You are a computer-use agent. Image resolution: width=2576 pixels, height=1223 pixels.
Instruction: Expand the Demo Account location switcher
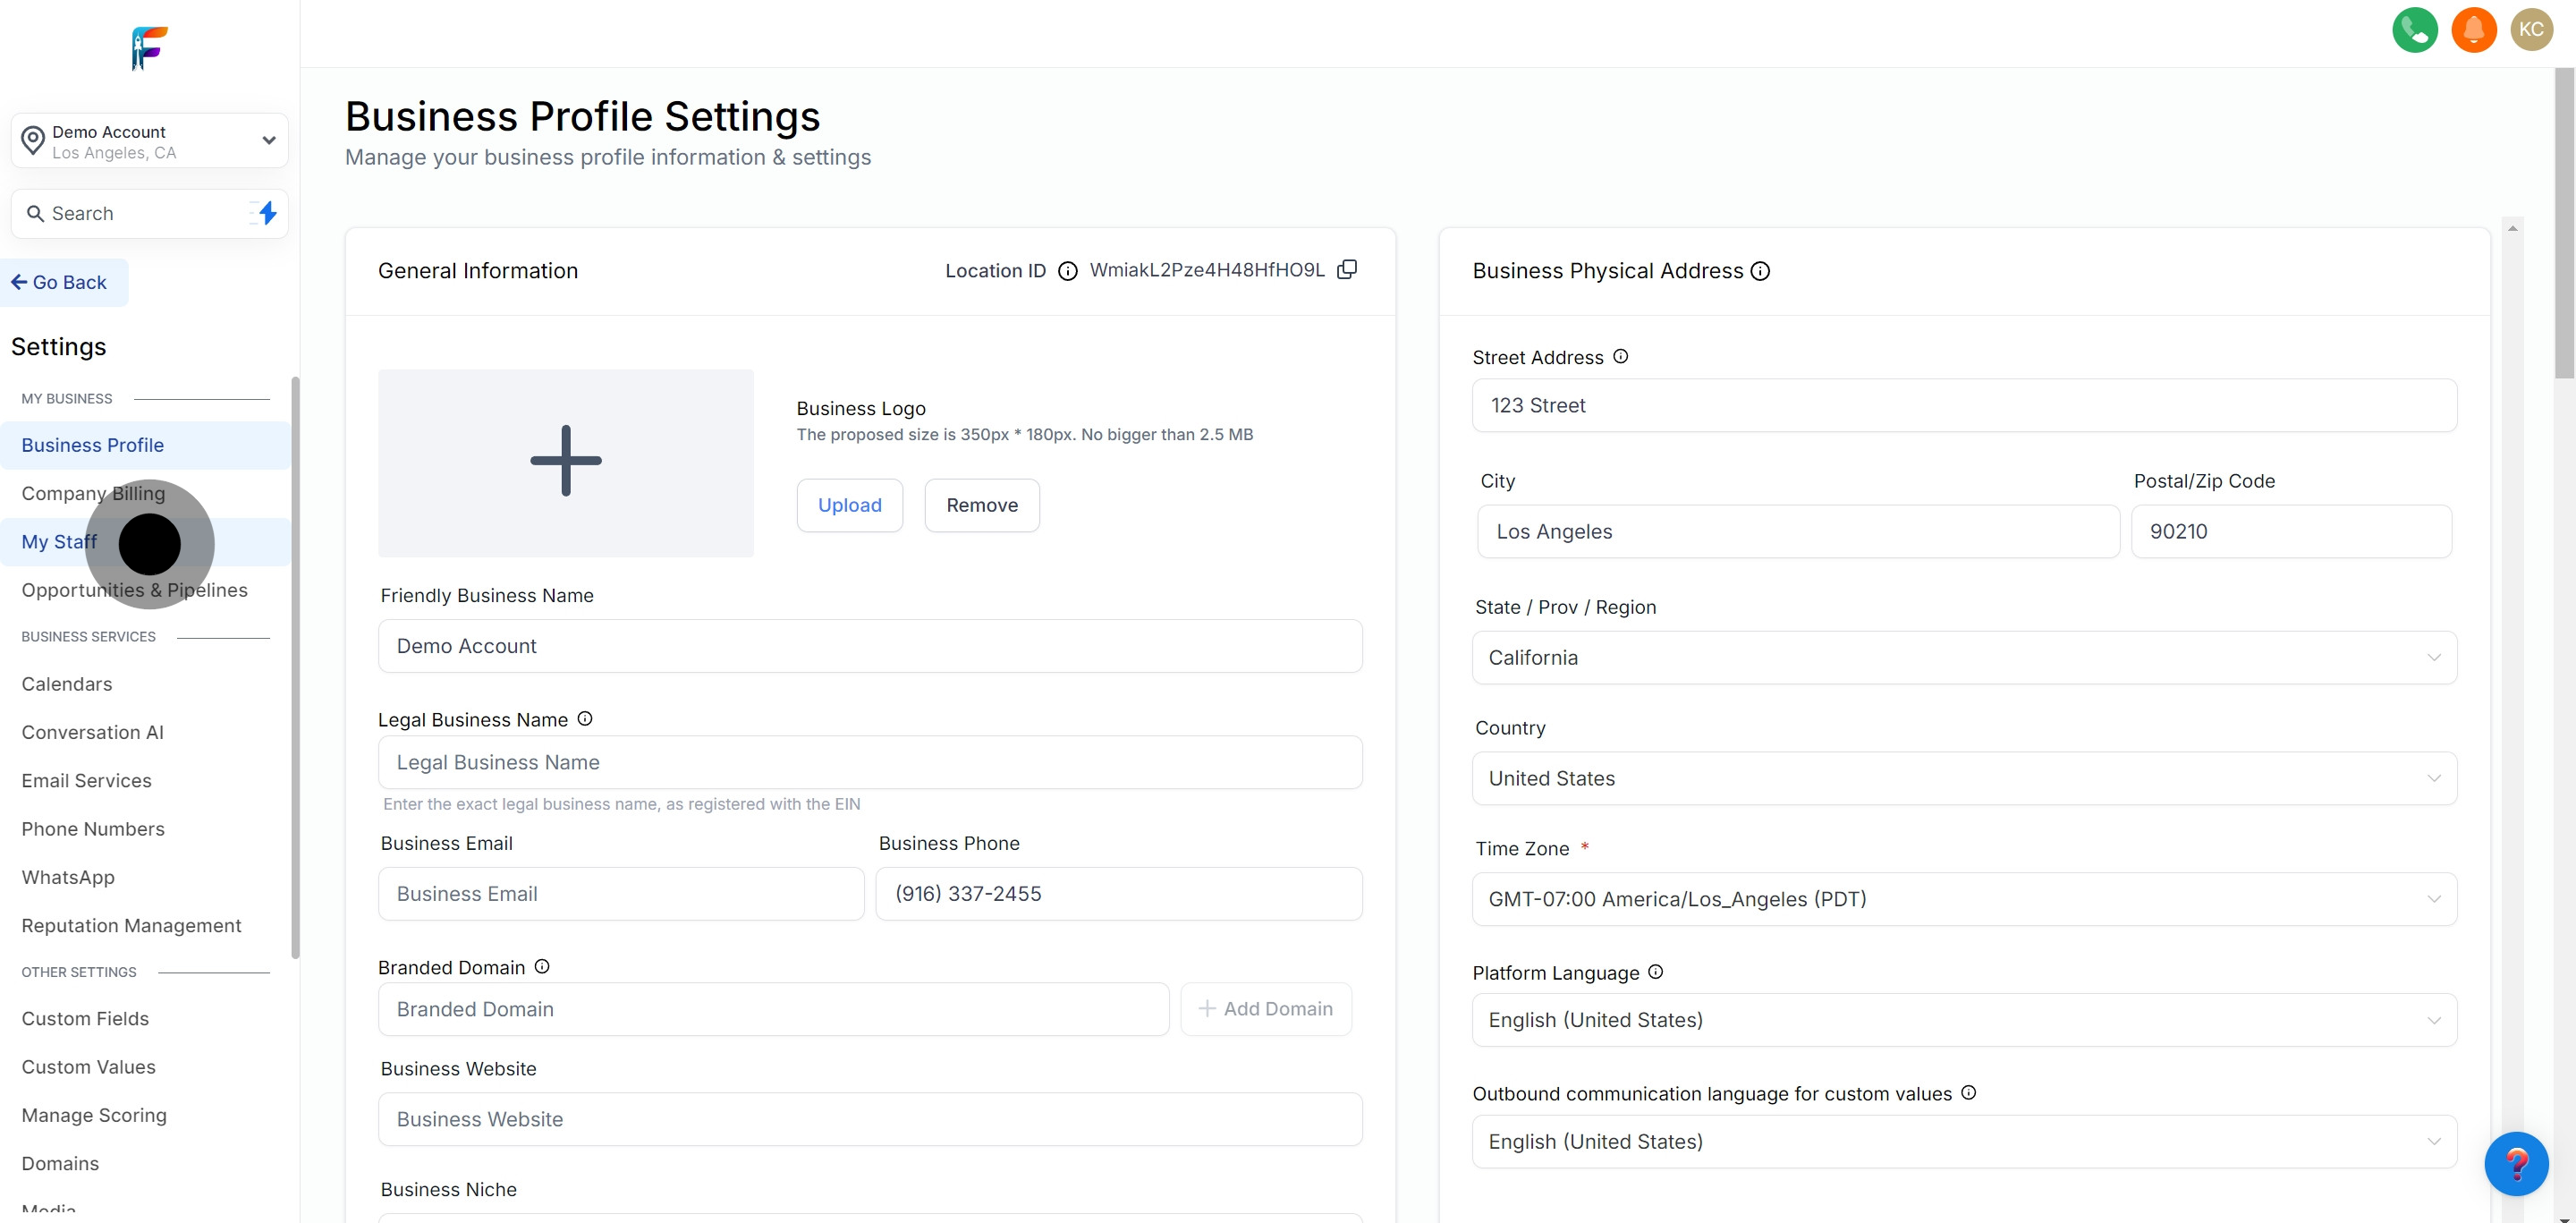[x=150, y=141]
